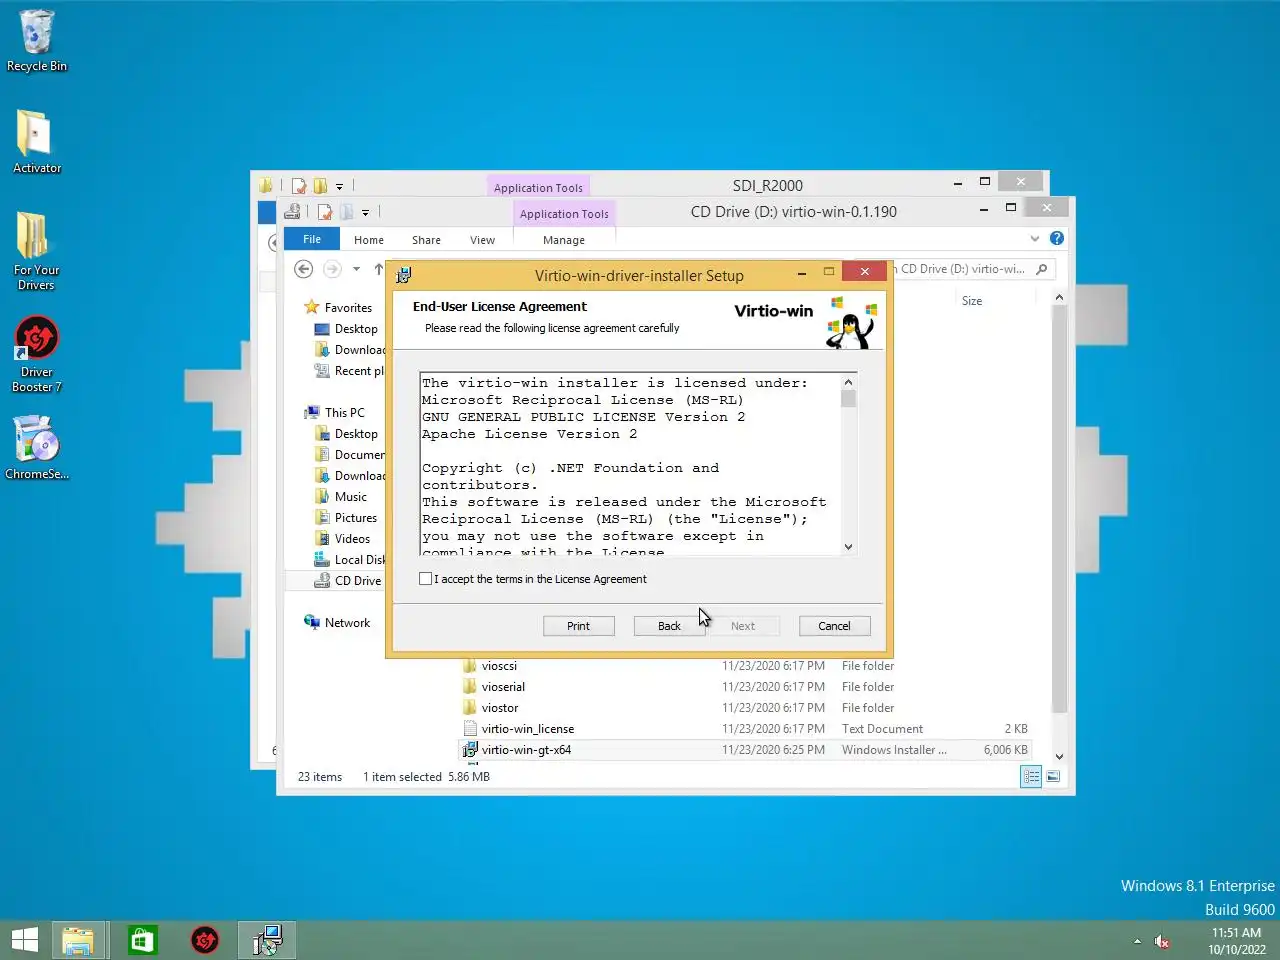Select Network in navigation pane

tap(347, 623)
